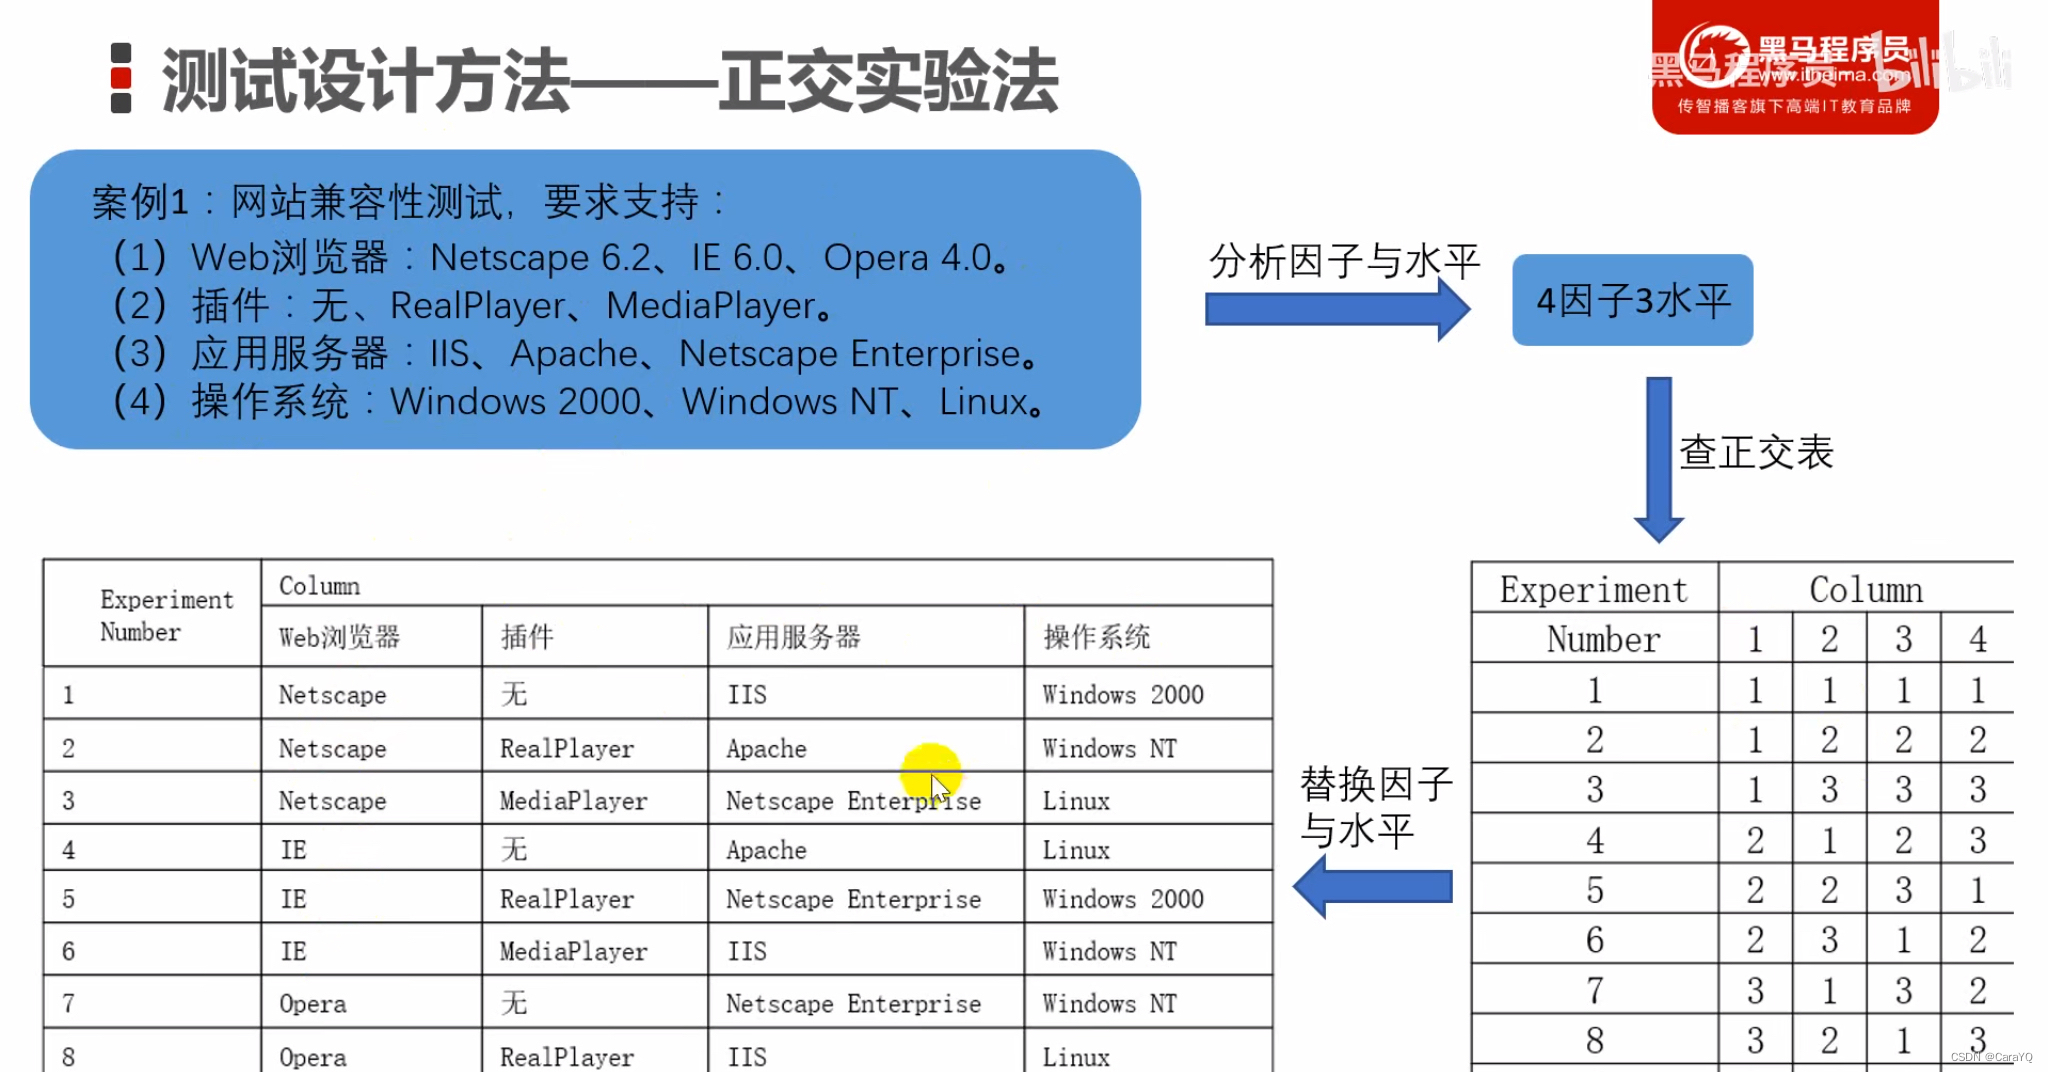This screenshot has height=1072, width=2048.
Task: Click the Web浏览器 column header
Action: pyautogui.click(x=371, y=636)
